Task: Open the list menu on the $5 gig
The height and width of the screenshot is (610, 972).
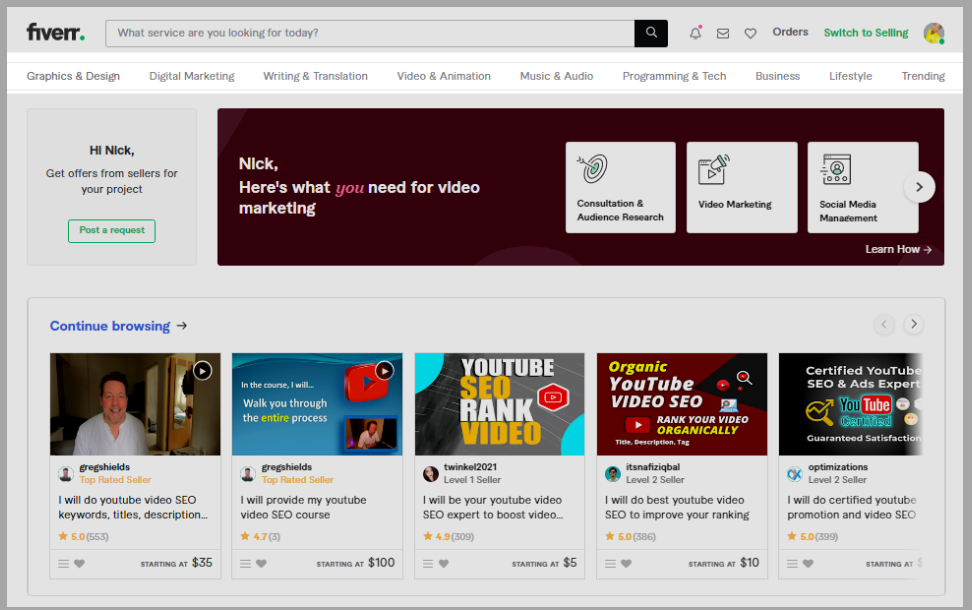Action: [x=428, y=564]
